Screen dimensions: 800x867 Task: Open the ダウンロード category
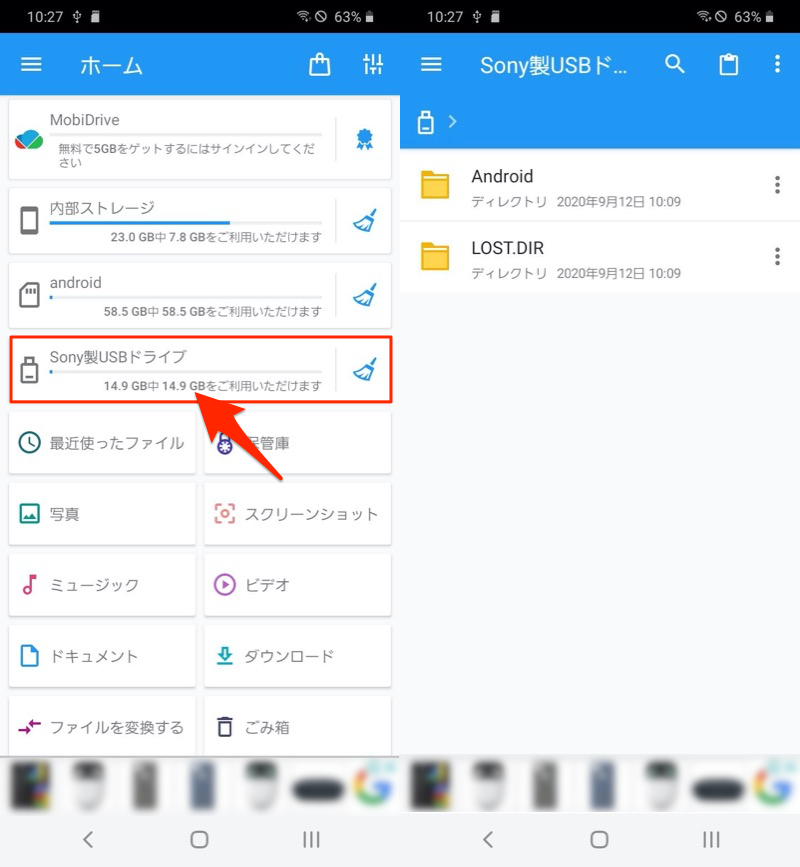297,656
